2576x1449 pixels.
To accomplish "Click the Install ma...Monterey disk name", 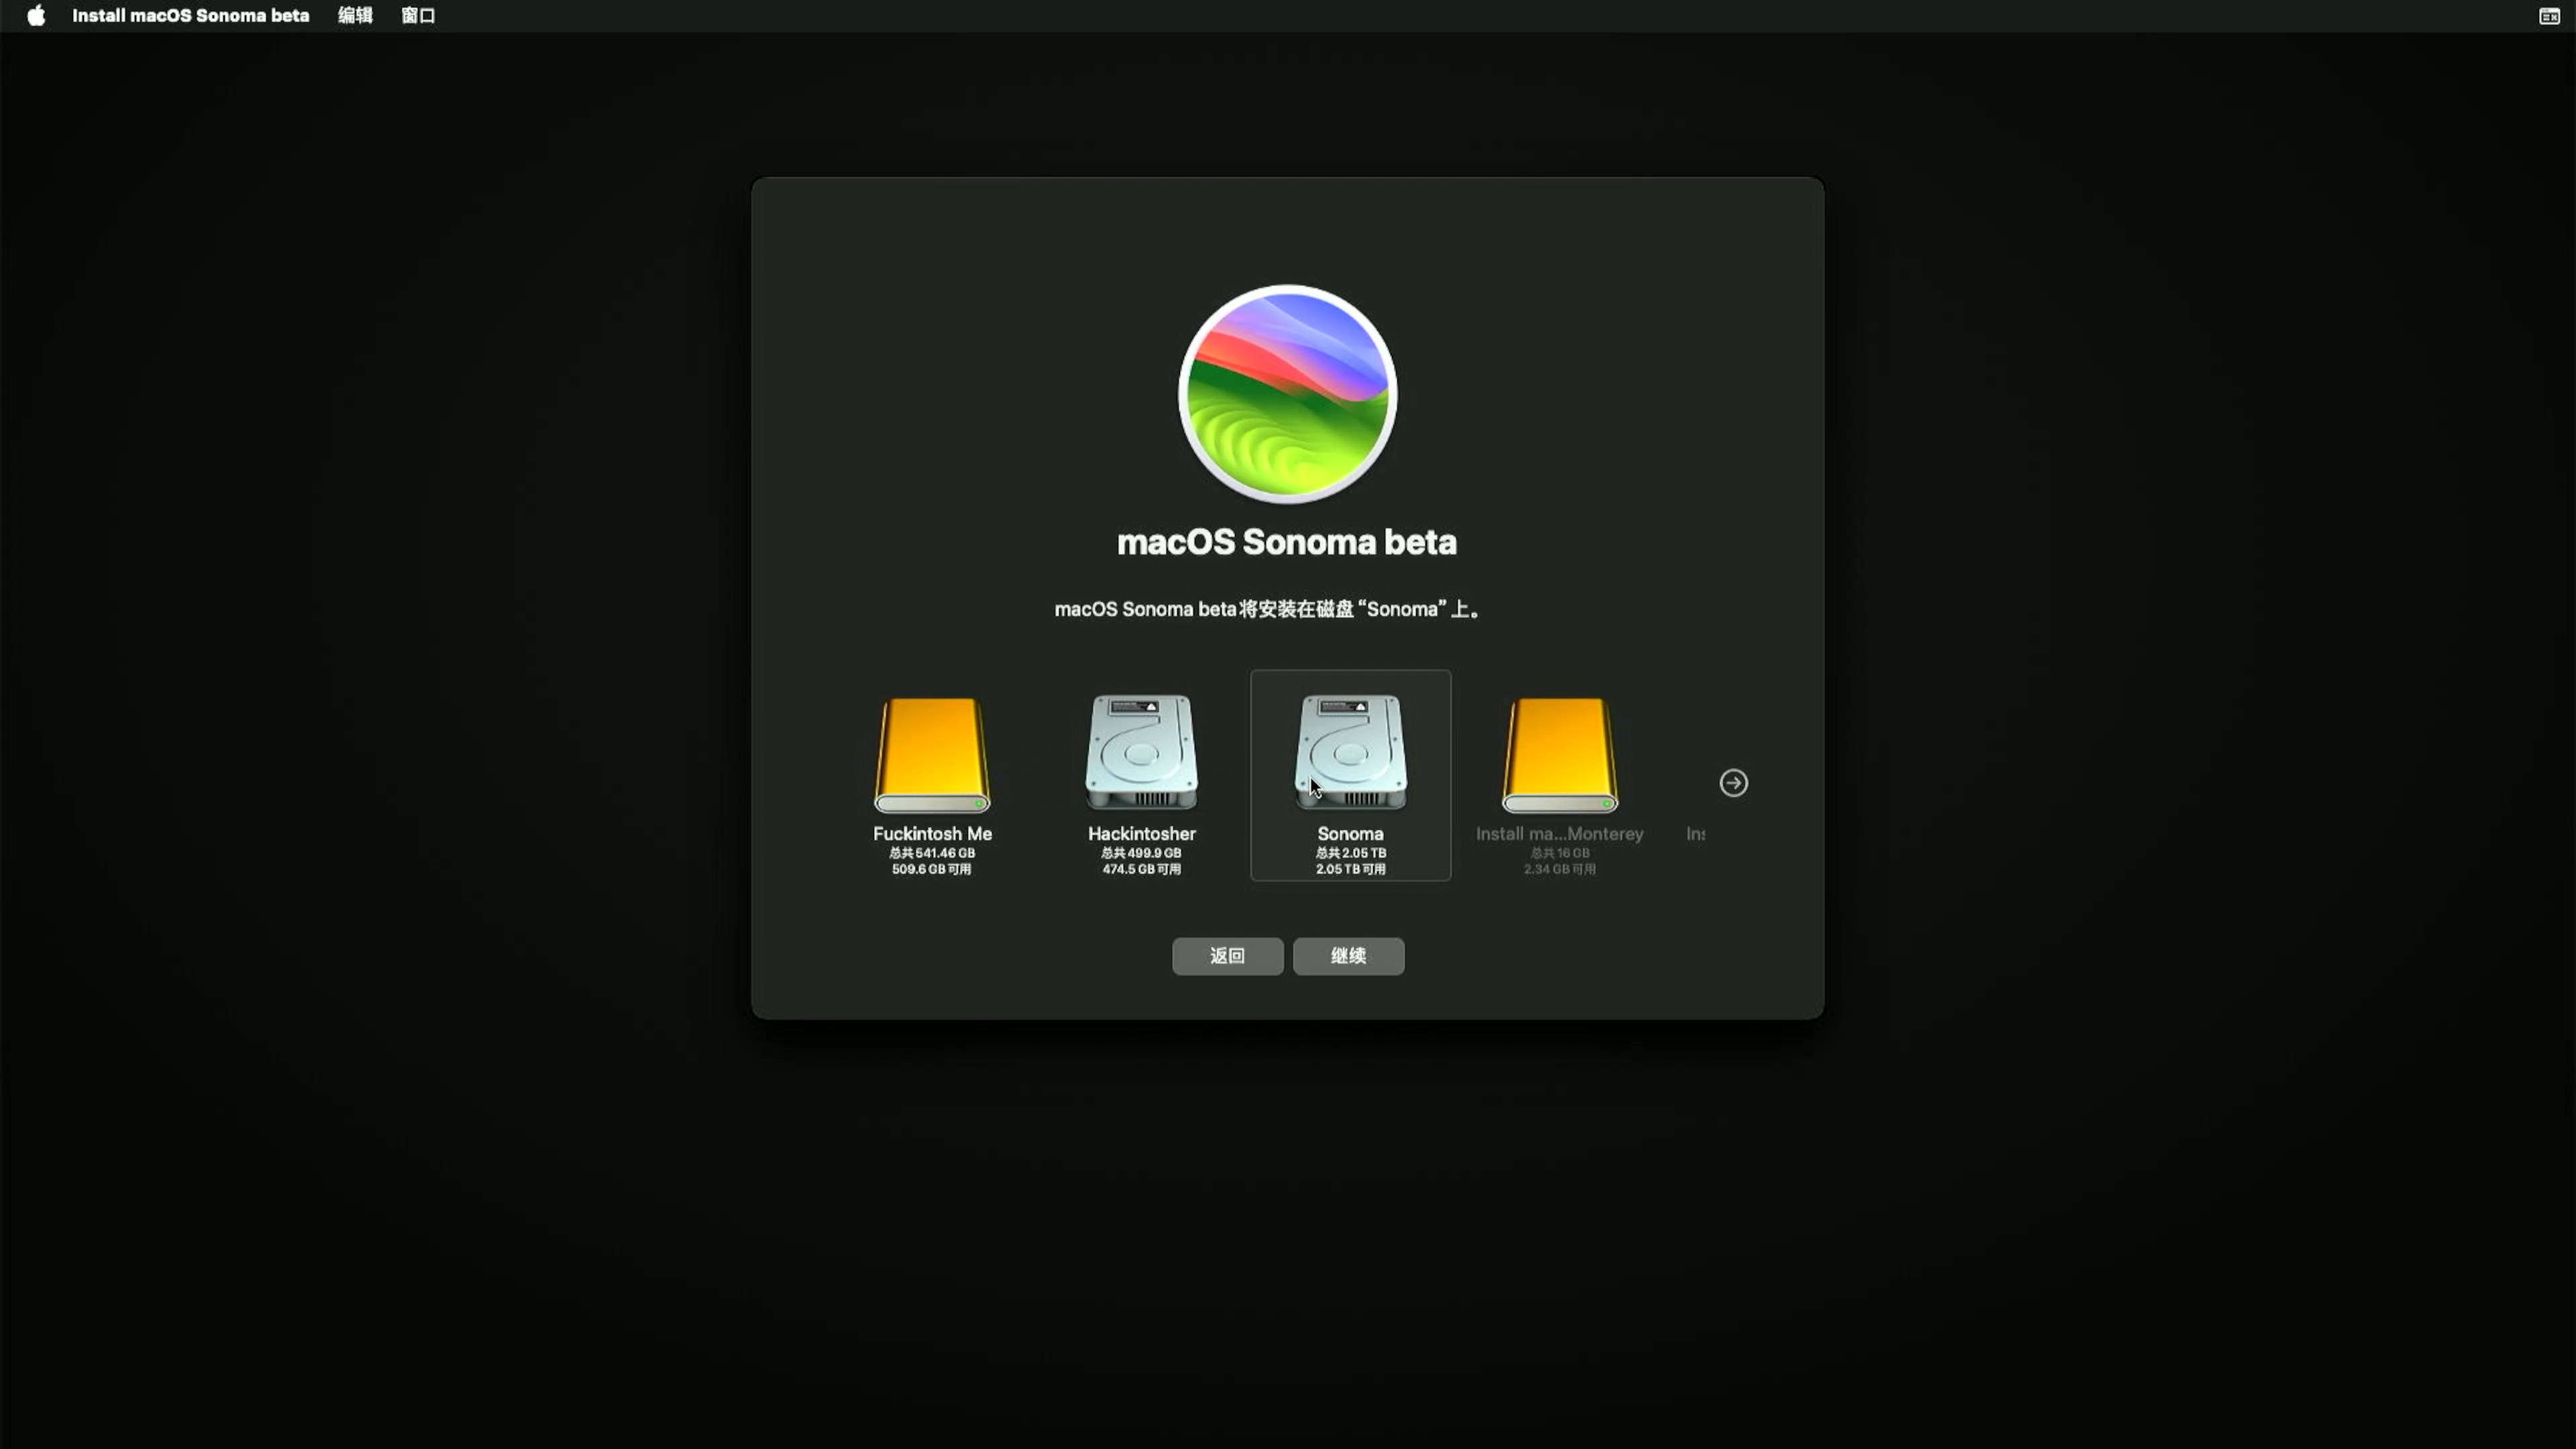I will pyautogui.click(x=1559, y=833).
